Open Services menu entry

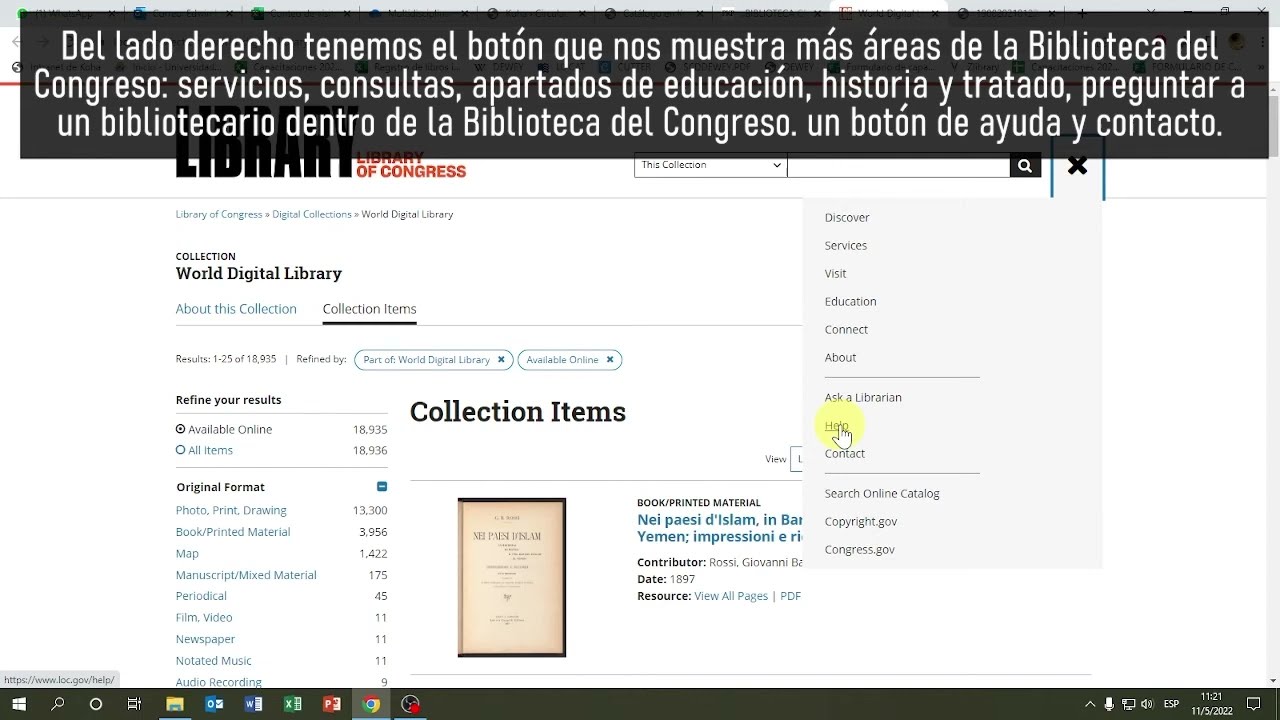(x=846, y=245)
